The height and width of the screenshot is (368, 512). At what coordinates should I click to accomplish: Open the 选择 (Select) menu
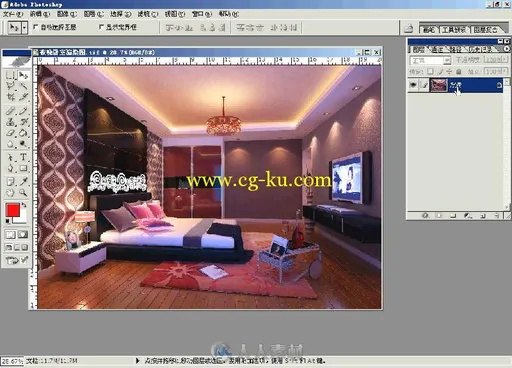point(120,14)
